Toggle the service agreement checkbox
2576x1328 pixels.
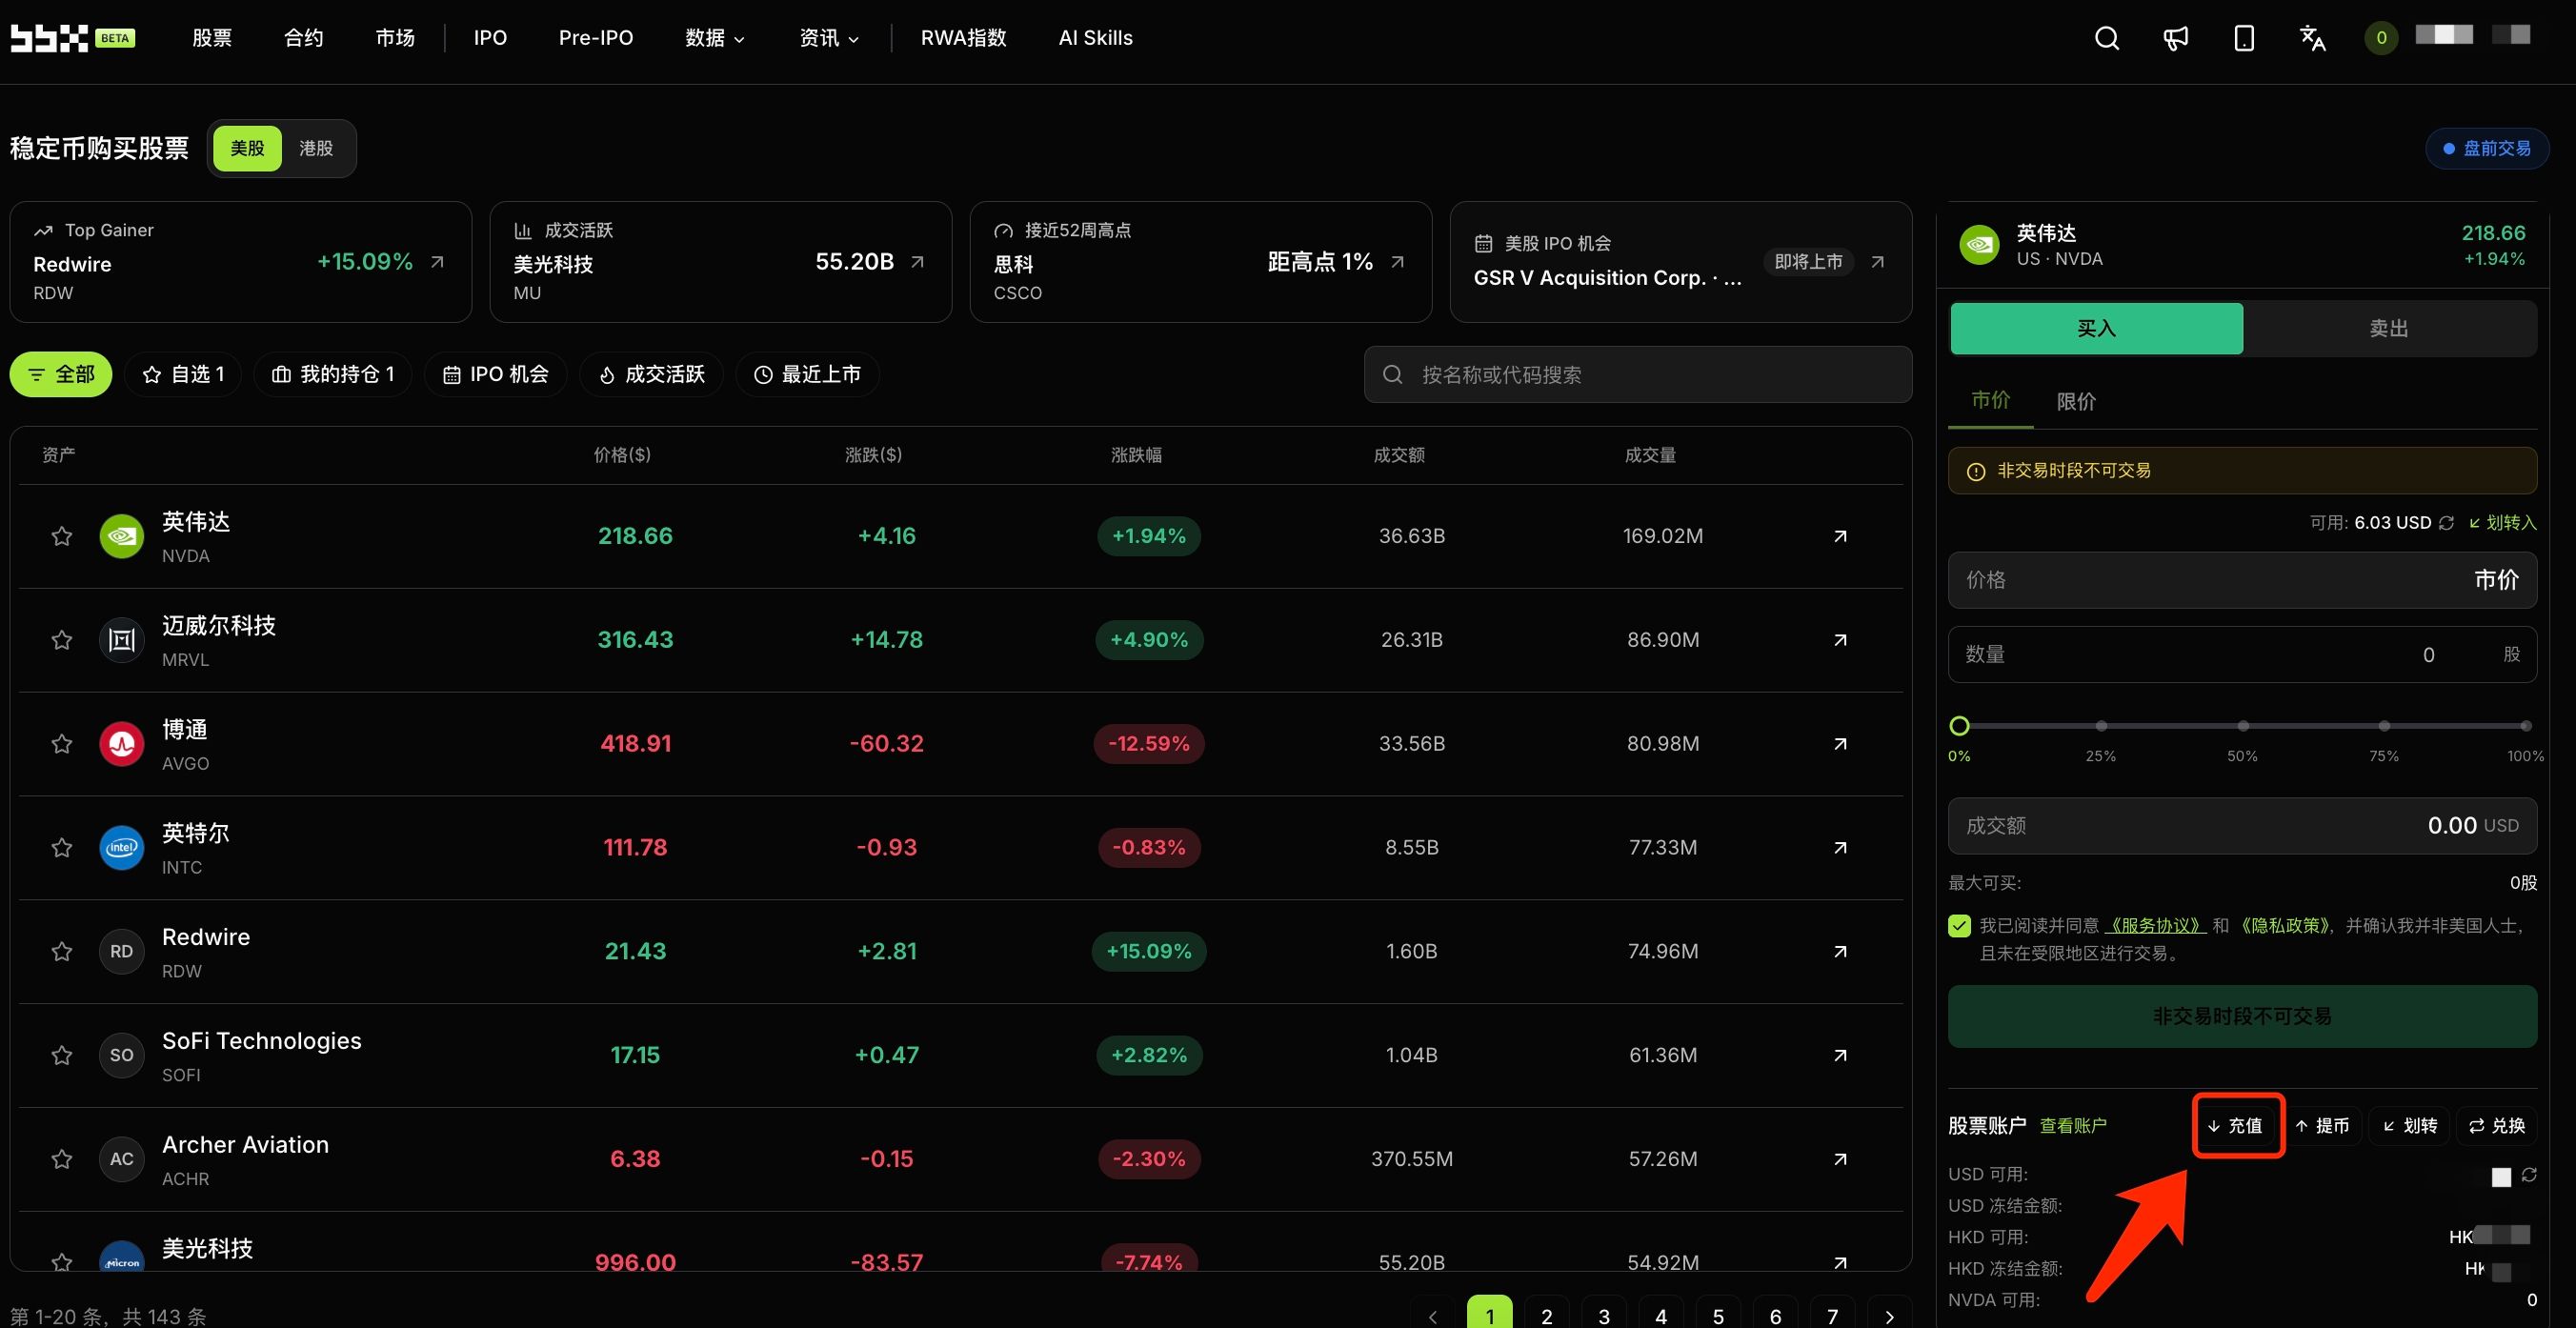click(x=1959, y=926)
